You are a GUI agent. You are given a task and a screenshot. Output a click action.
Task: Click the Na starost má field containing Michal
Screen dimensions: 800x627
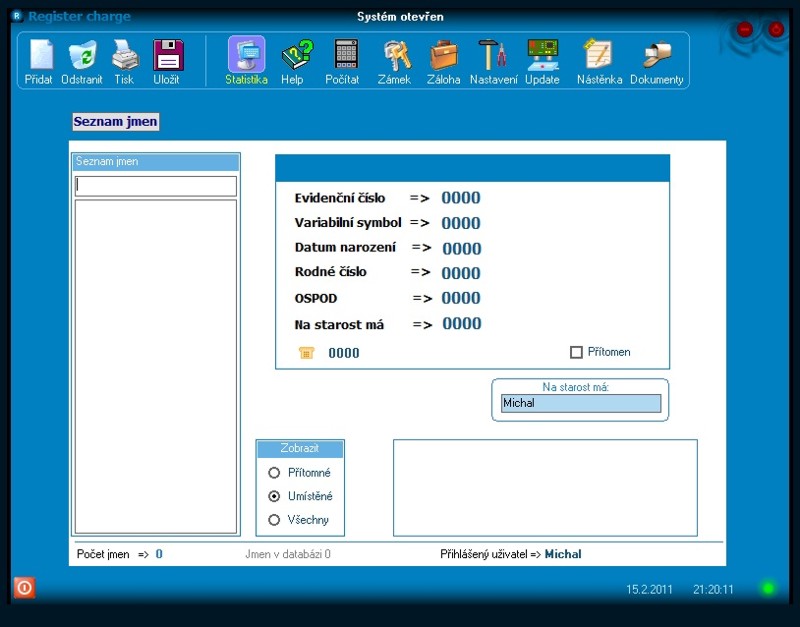581,403
